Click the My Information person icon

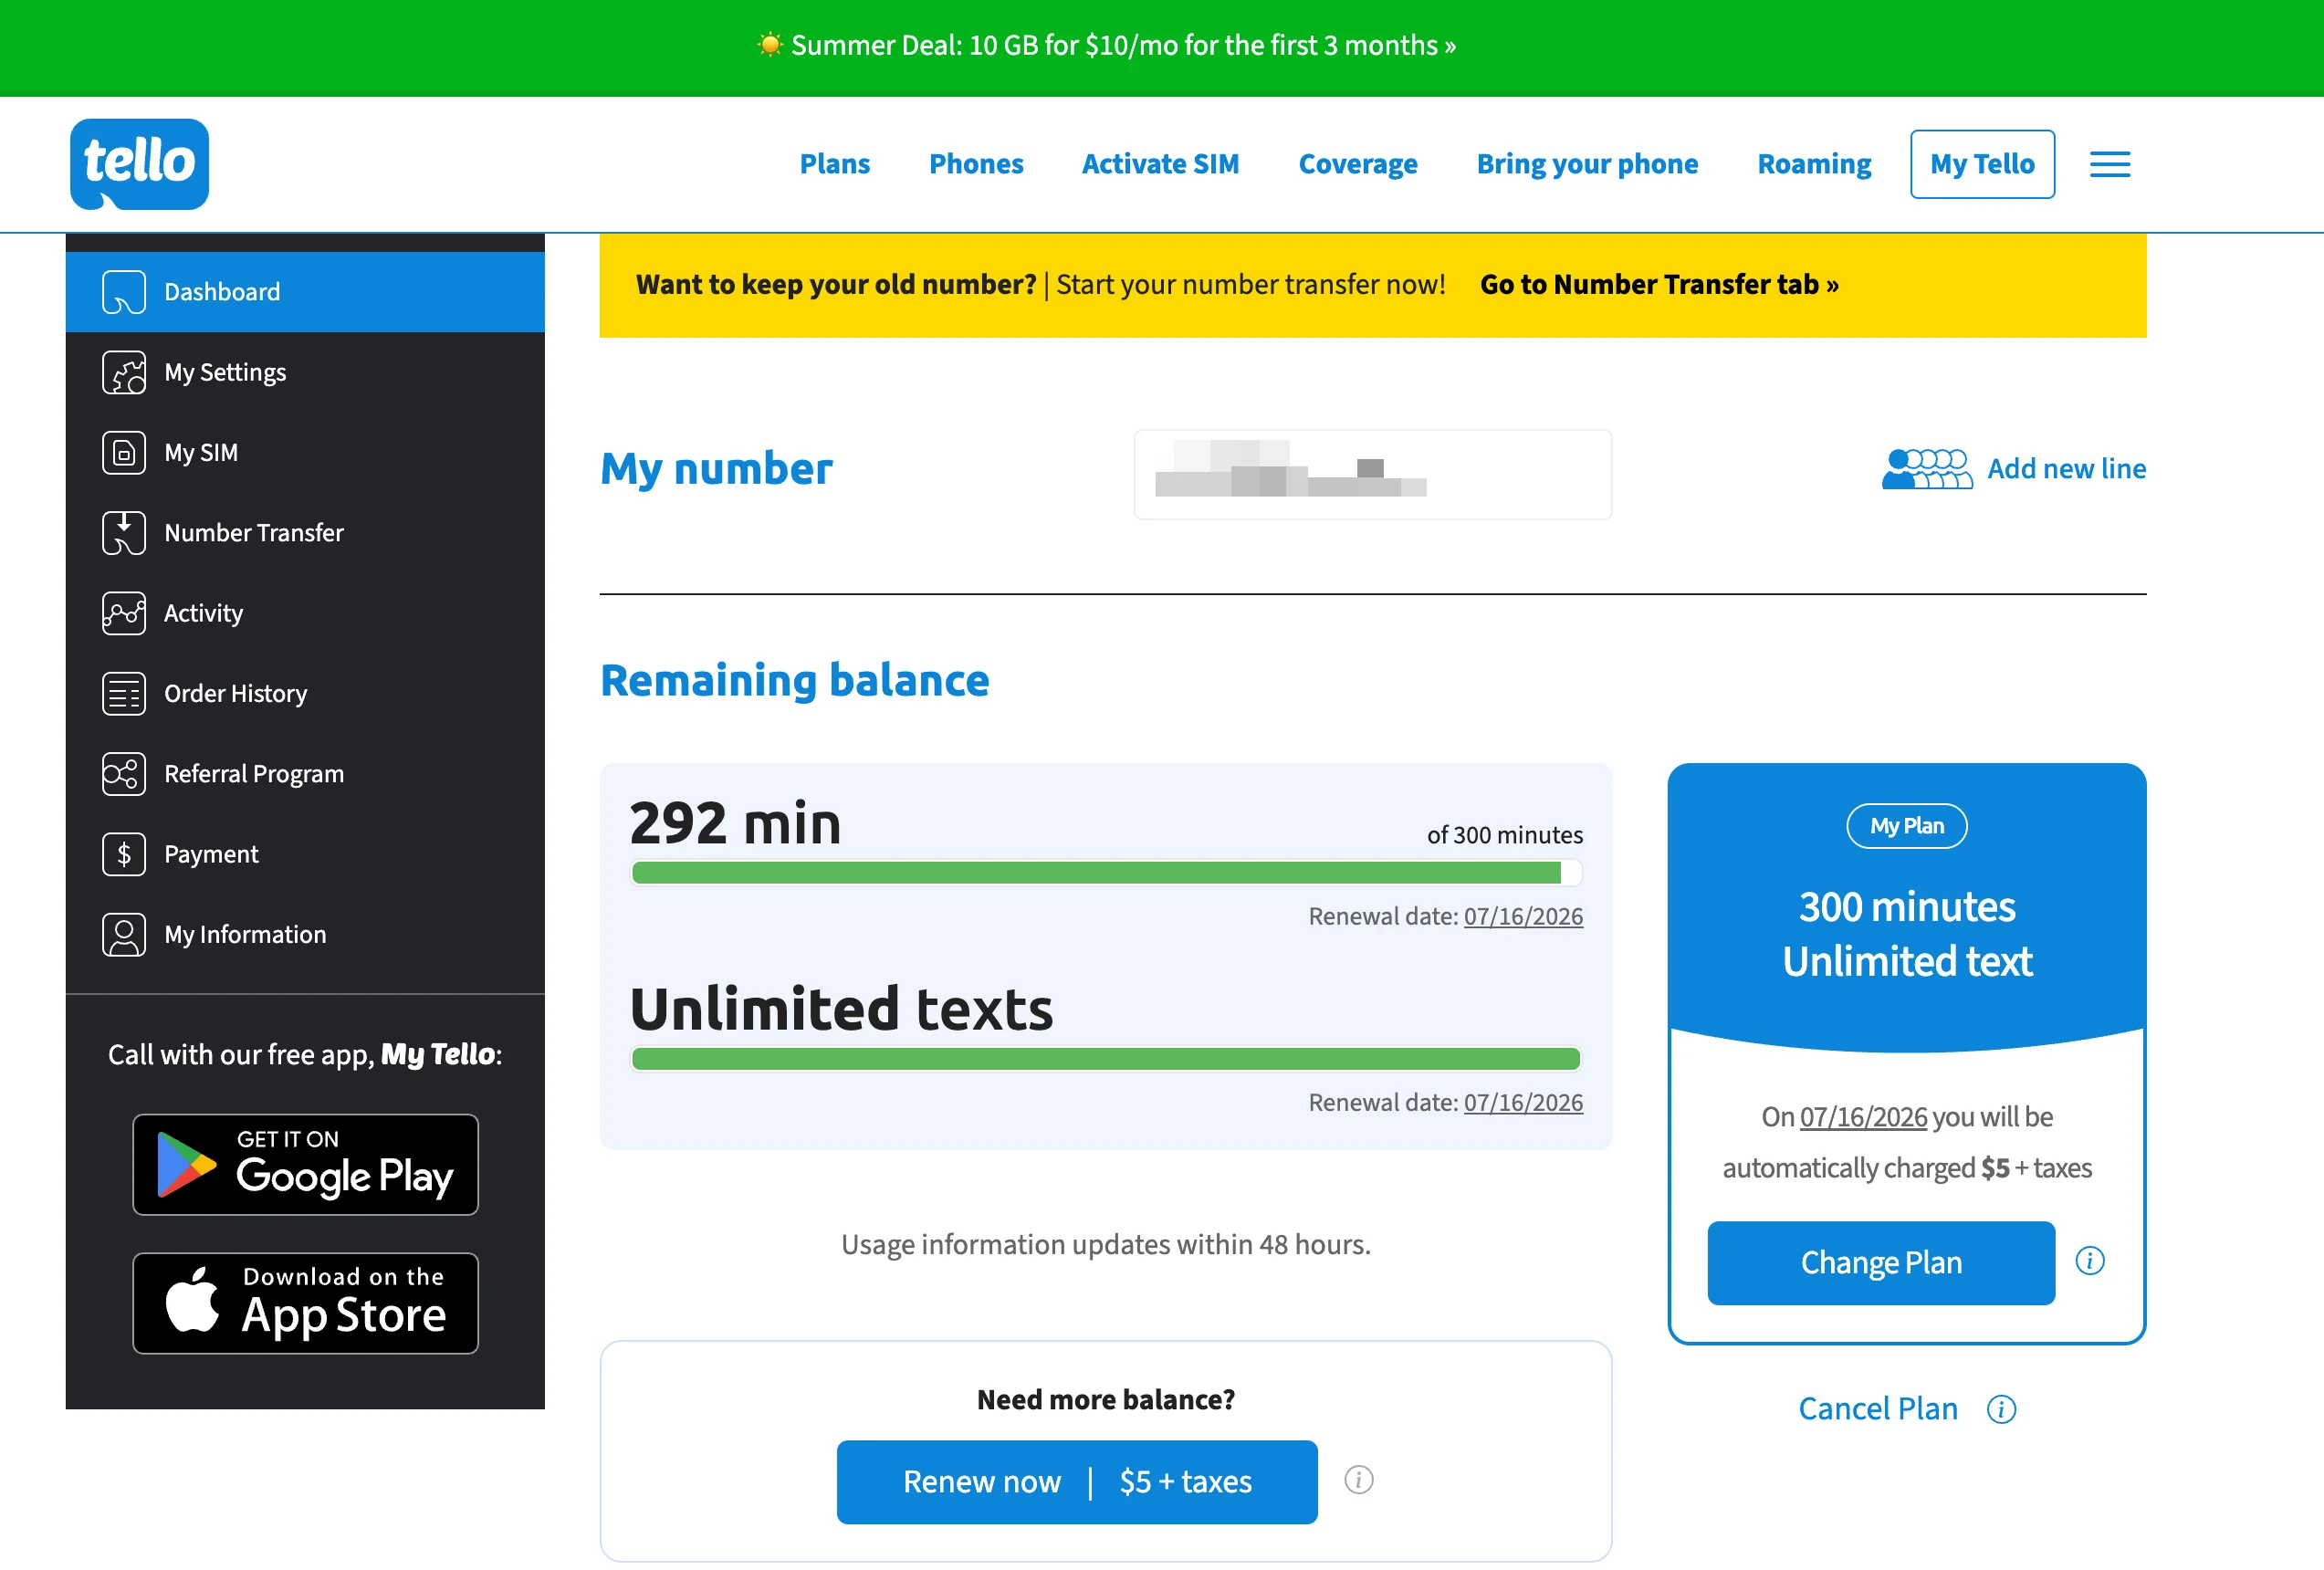(x=124, y=934)
